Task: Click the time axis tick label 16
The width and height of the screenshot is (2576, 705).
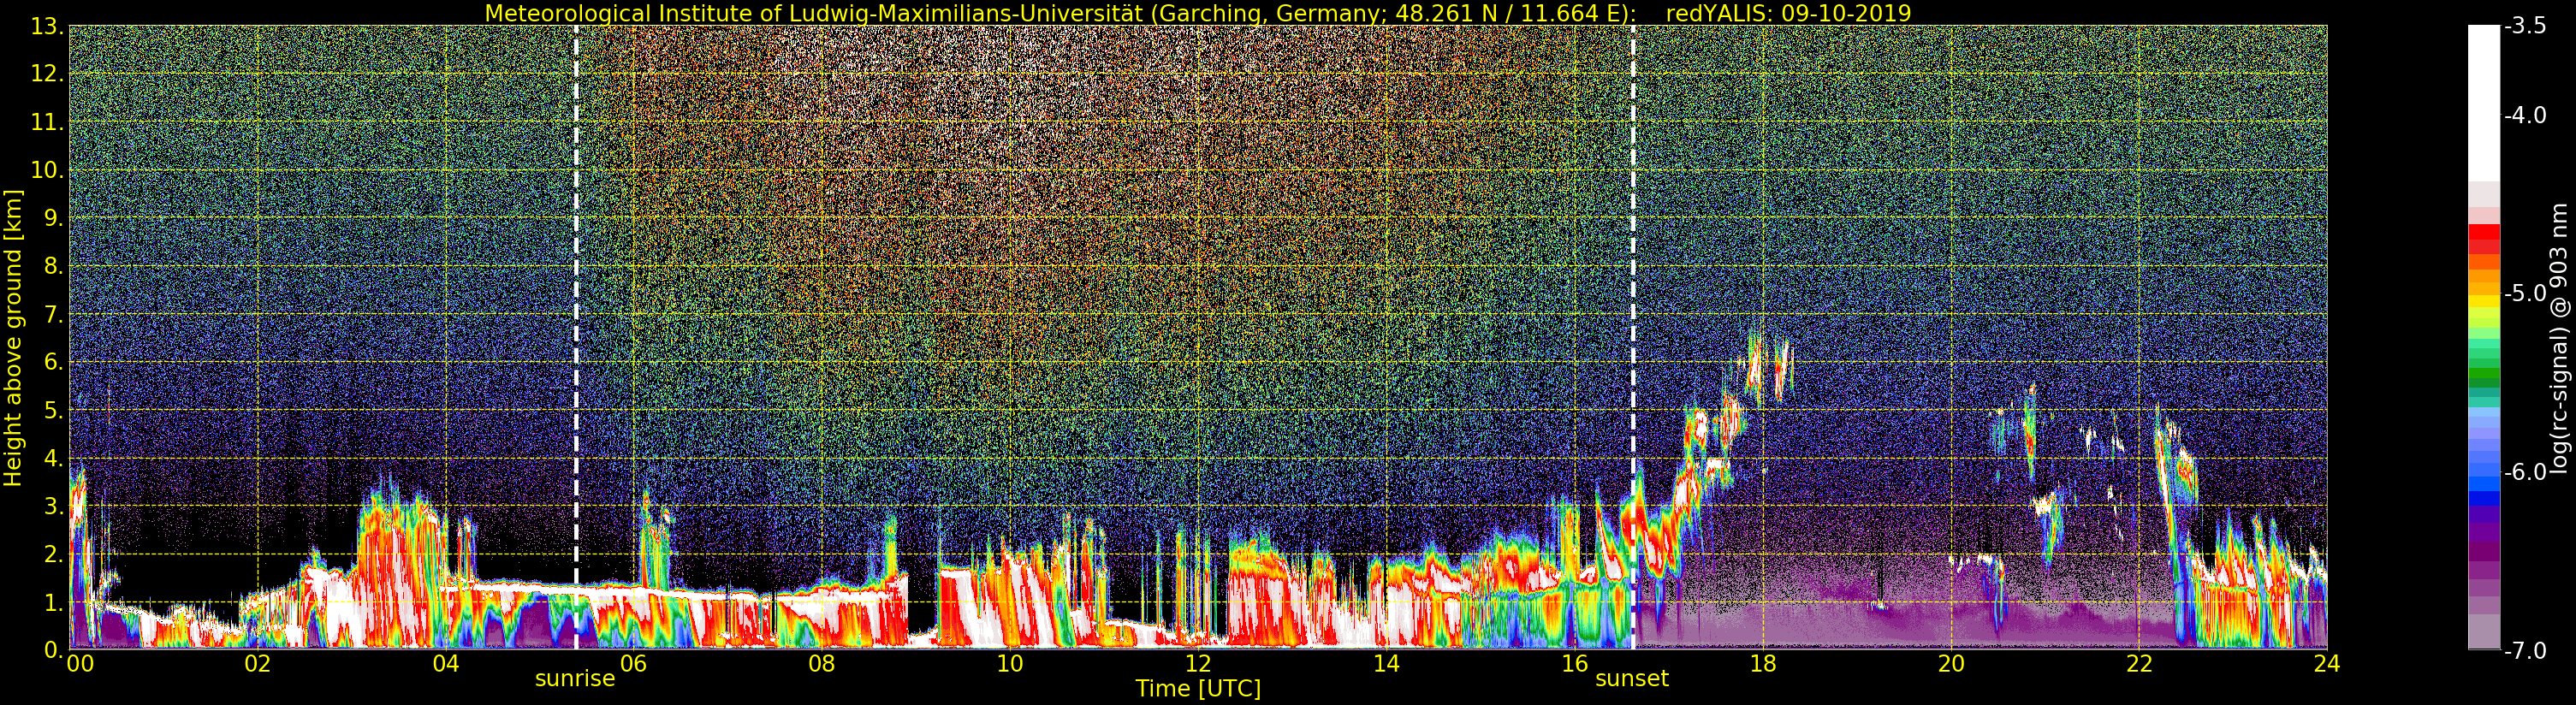Action: tap(1574, 664)
